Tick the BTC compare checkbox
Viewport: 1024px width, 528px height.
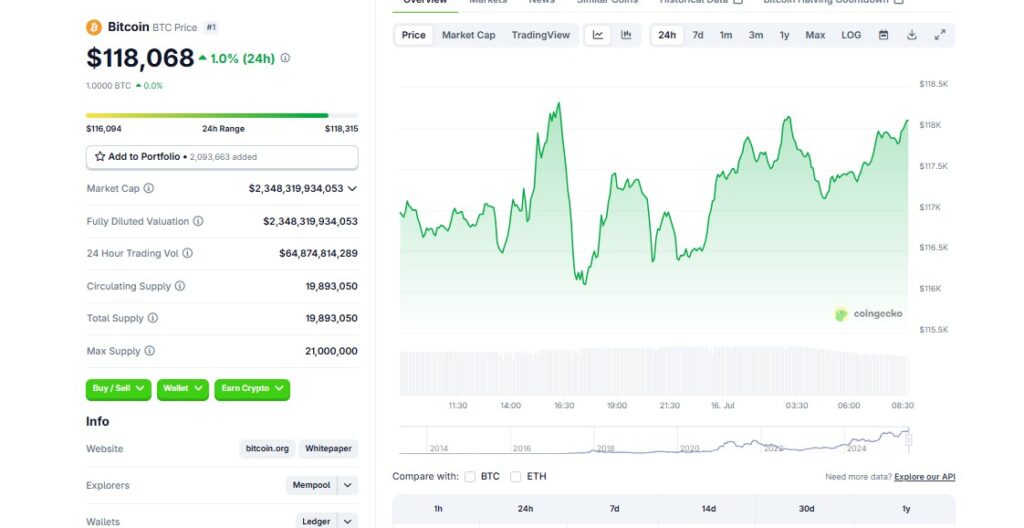pos(470,476)
